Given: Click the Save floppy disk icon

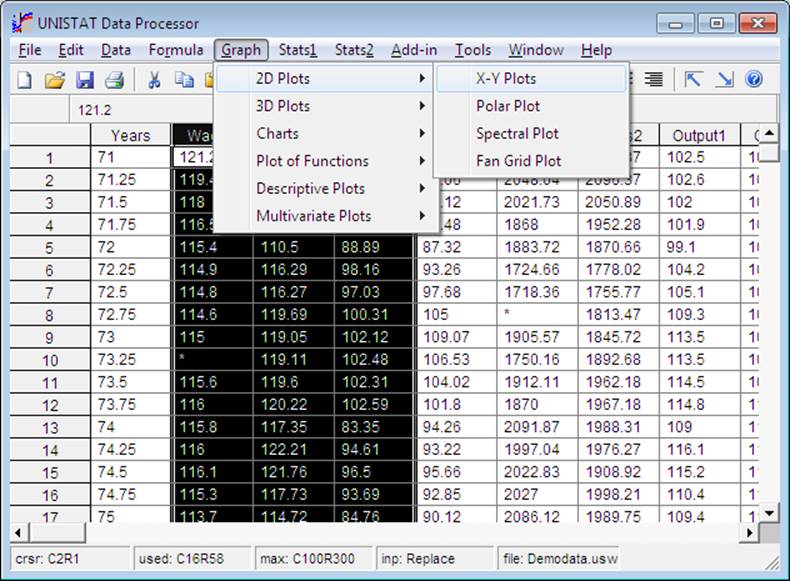Looking at the screenshot, I should [85, 80].
